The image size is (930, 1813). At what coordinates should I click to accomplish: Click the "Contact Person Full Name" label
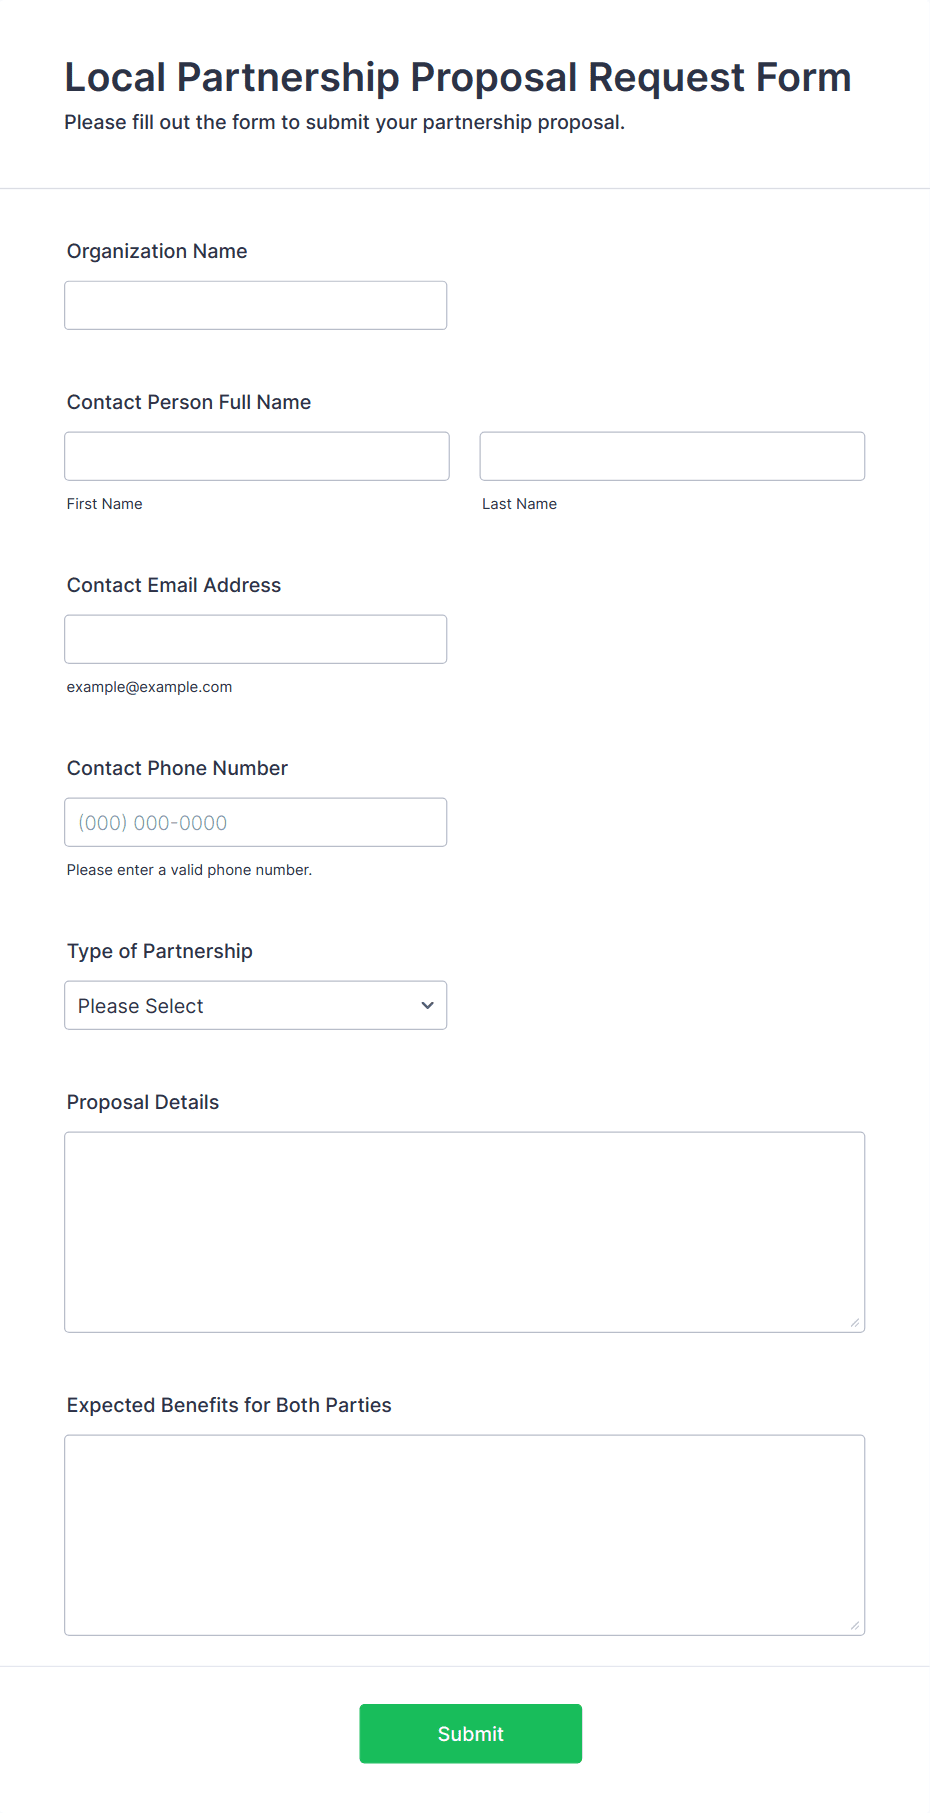pyautogui.click(x=189, y=402)
